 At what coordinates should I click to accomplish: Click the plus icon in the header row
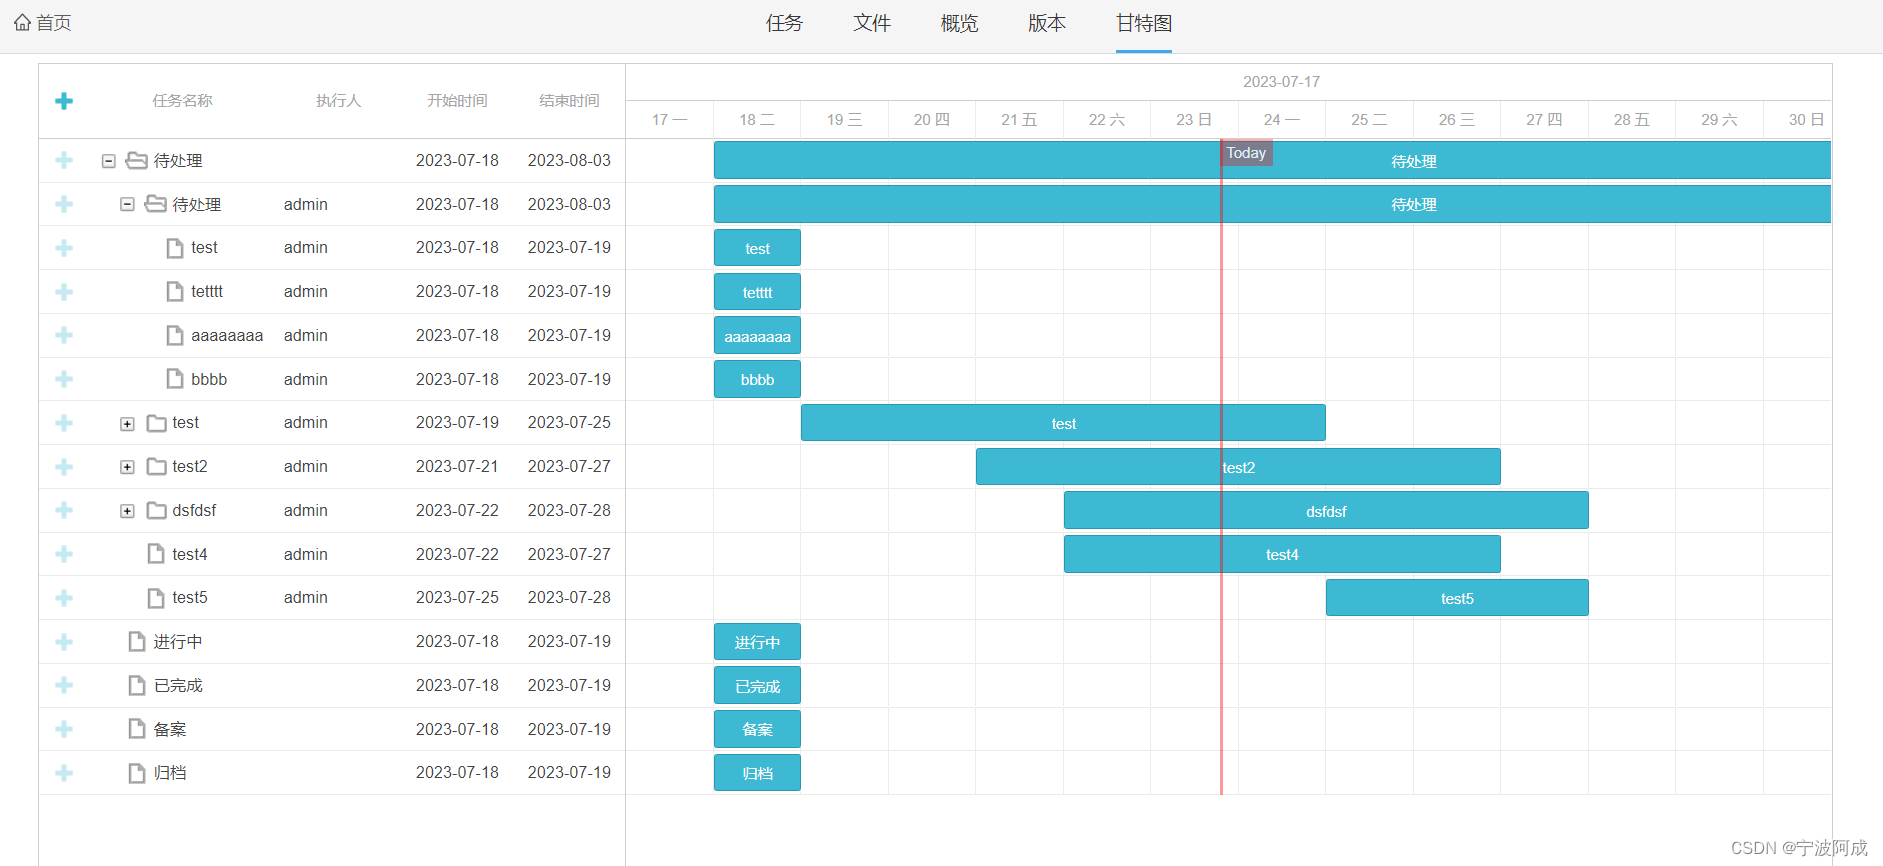coord(64,101)
